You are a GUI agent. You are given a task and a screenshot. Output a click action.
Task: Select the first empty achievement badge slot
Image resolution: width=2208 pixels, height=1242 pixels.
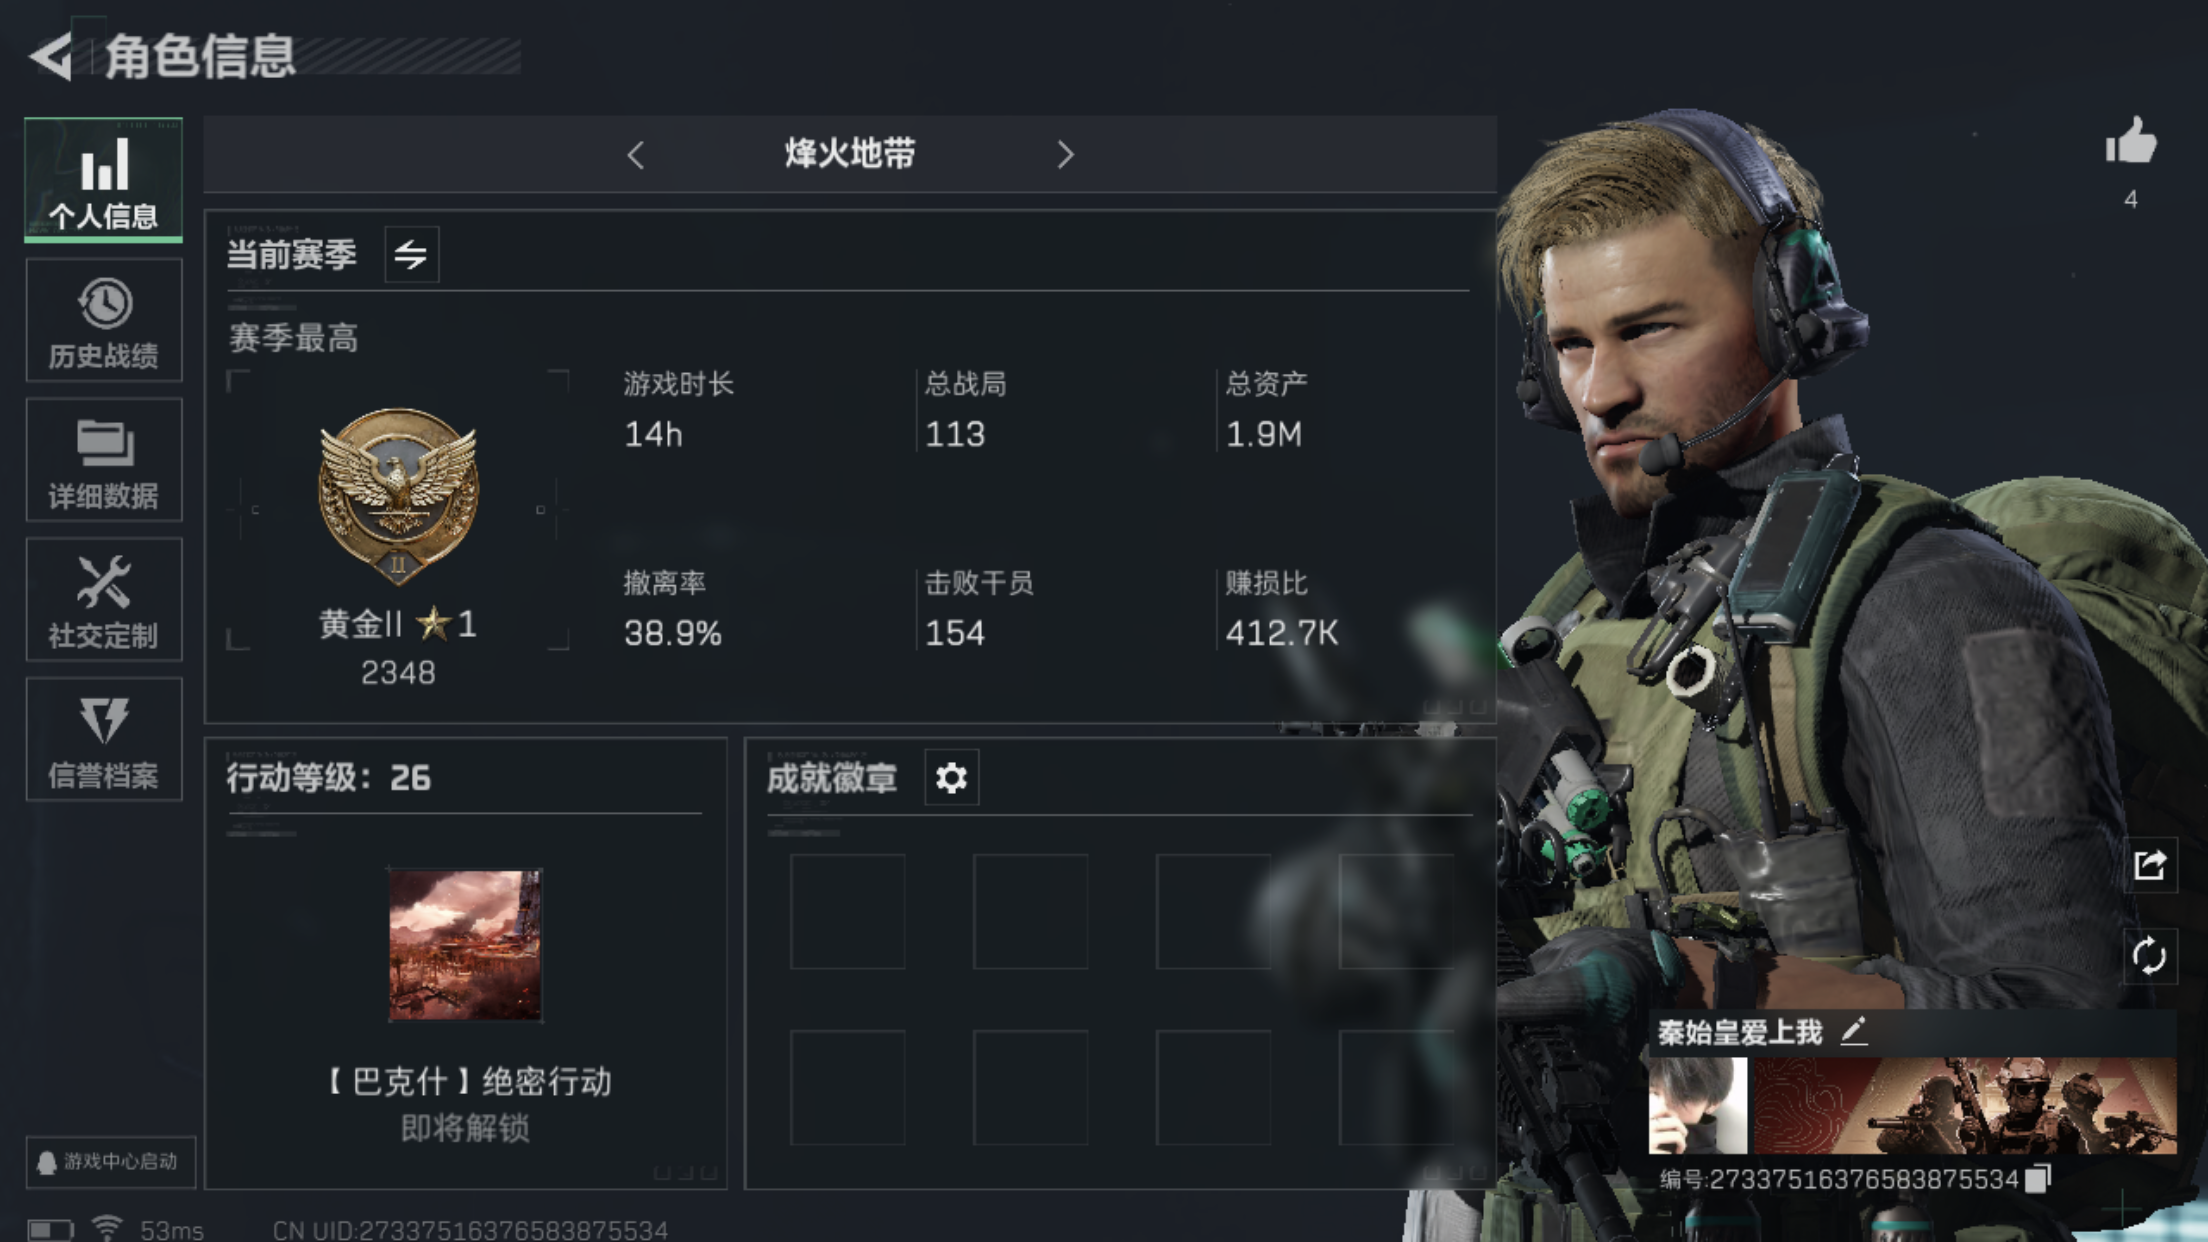pos(847,911)
